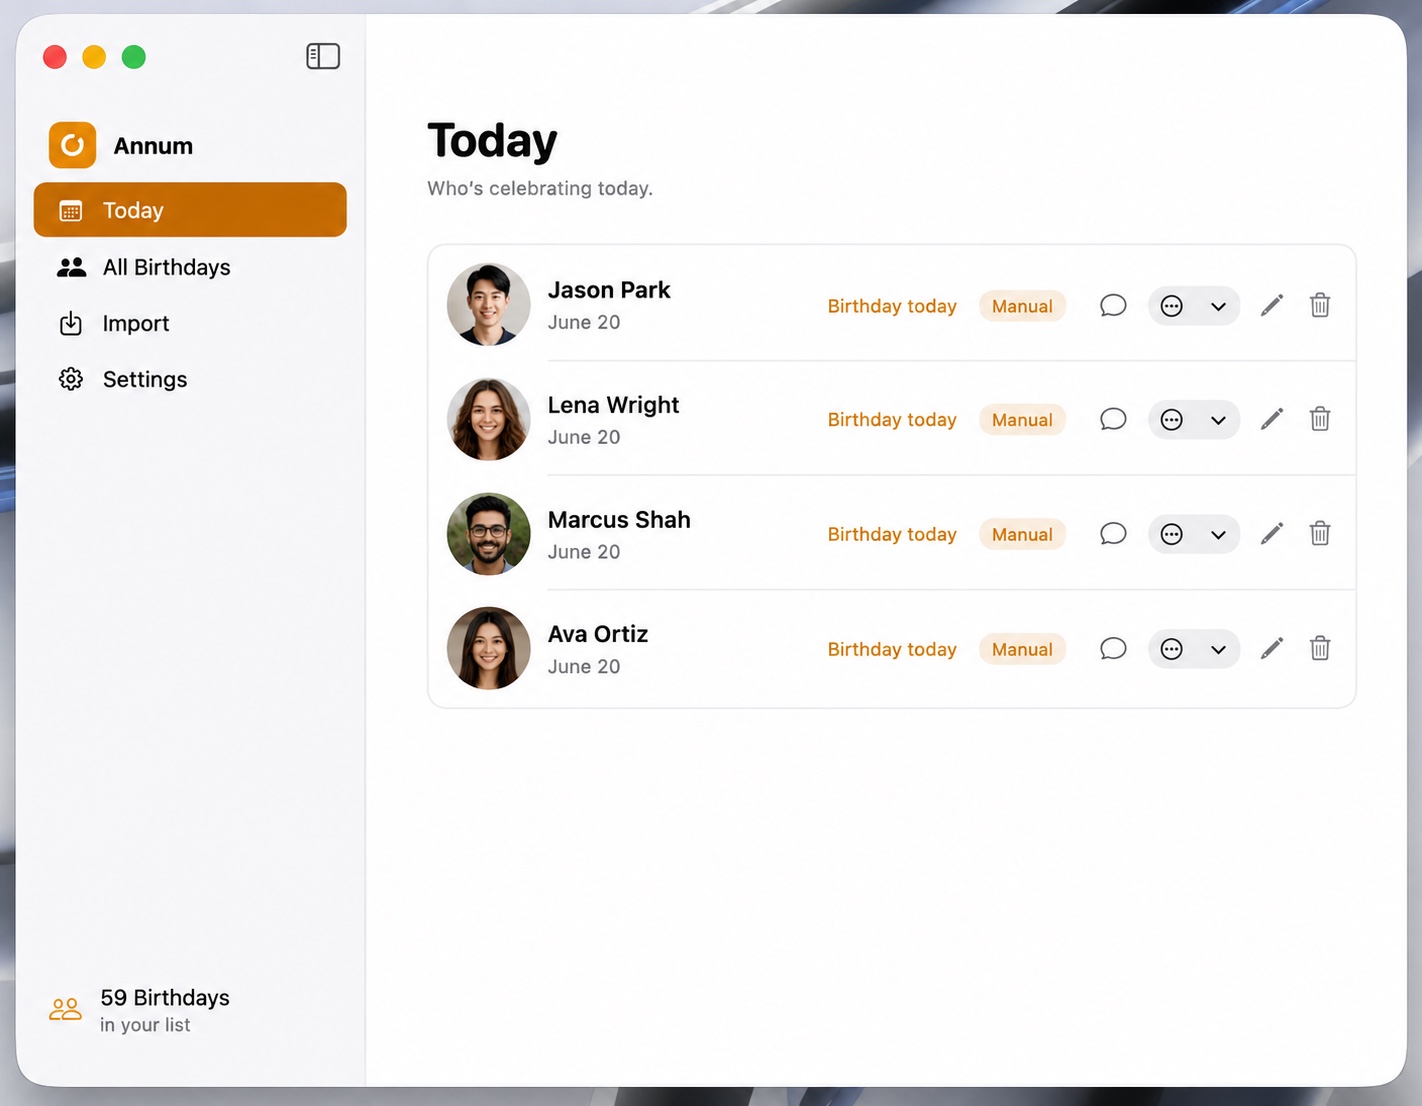
Task: Click "Birthday today" label for Jason Park
Action: click(x=892, y=306)
